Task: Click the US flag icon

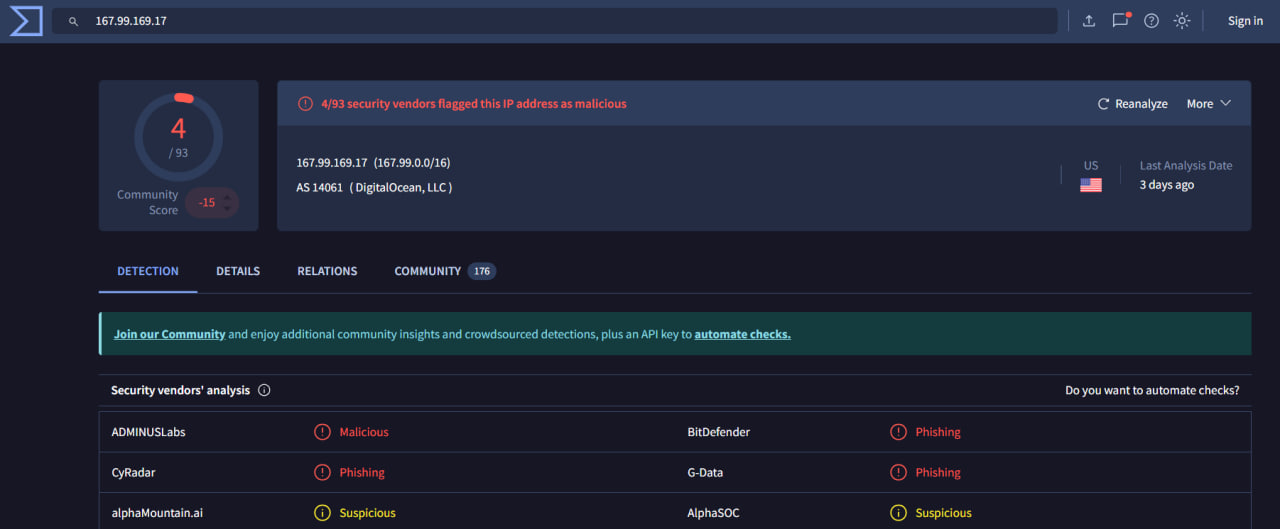Action: pyautogui.click(x=1090, y=185)
